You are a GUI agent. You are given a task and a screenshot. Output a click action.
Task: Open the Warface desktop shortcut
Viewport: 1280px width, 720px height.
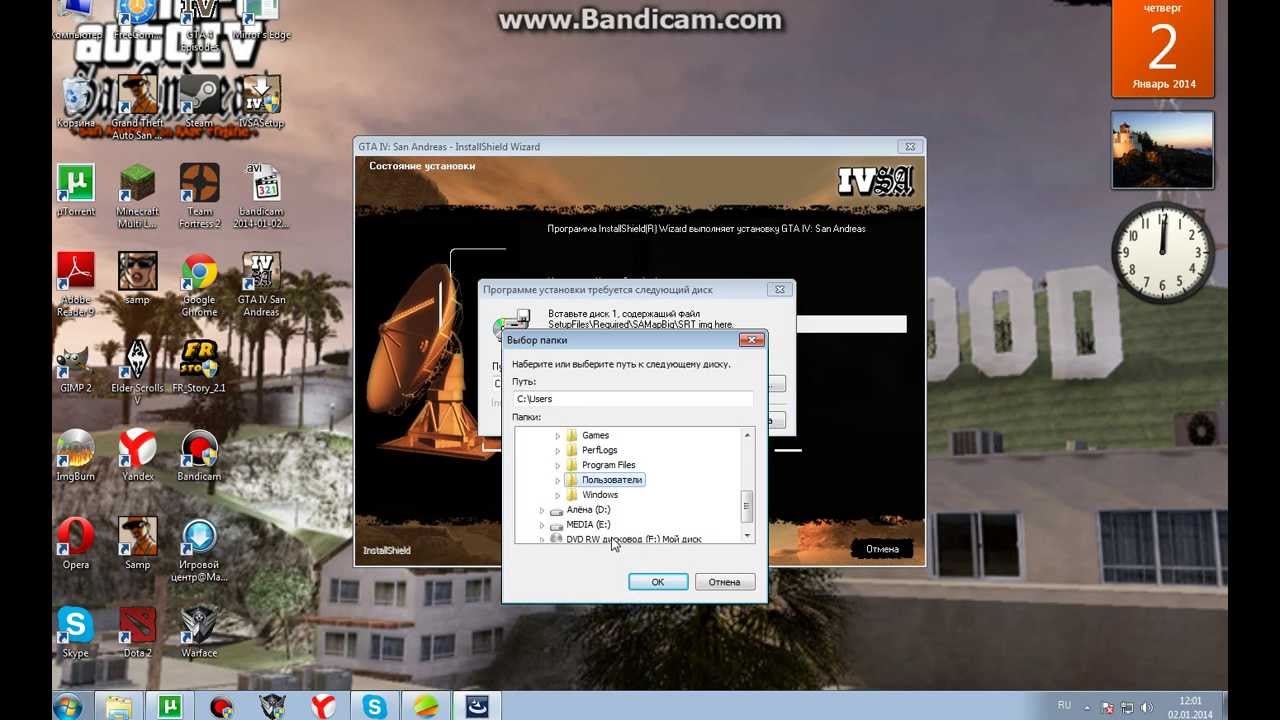pyautogui.click(x=199, y=631)
